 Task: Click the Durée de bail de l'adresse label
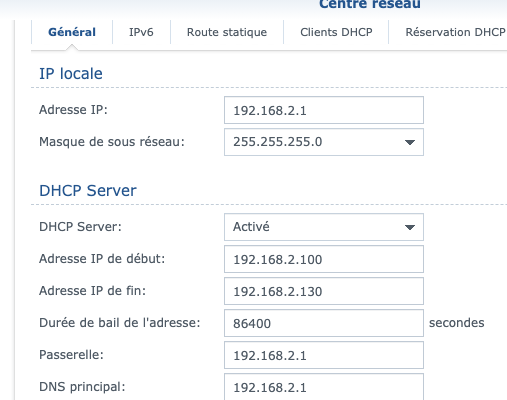coord(120,323)
